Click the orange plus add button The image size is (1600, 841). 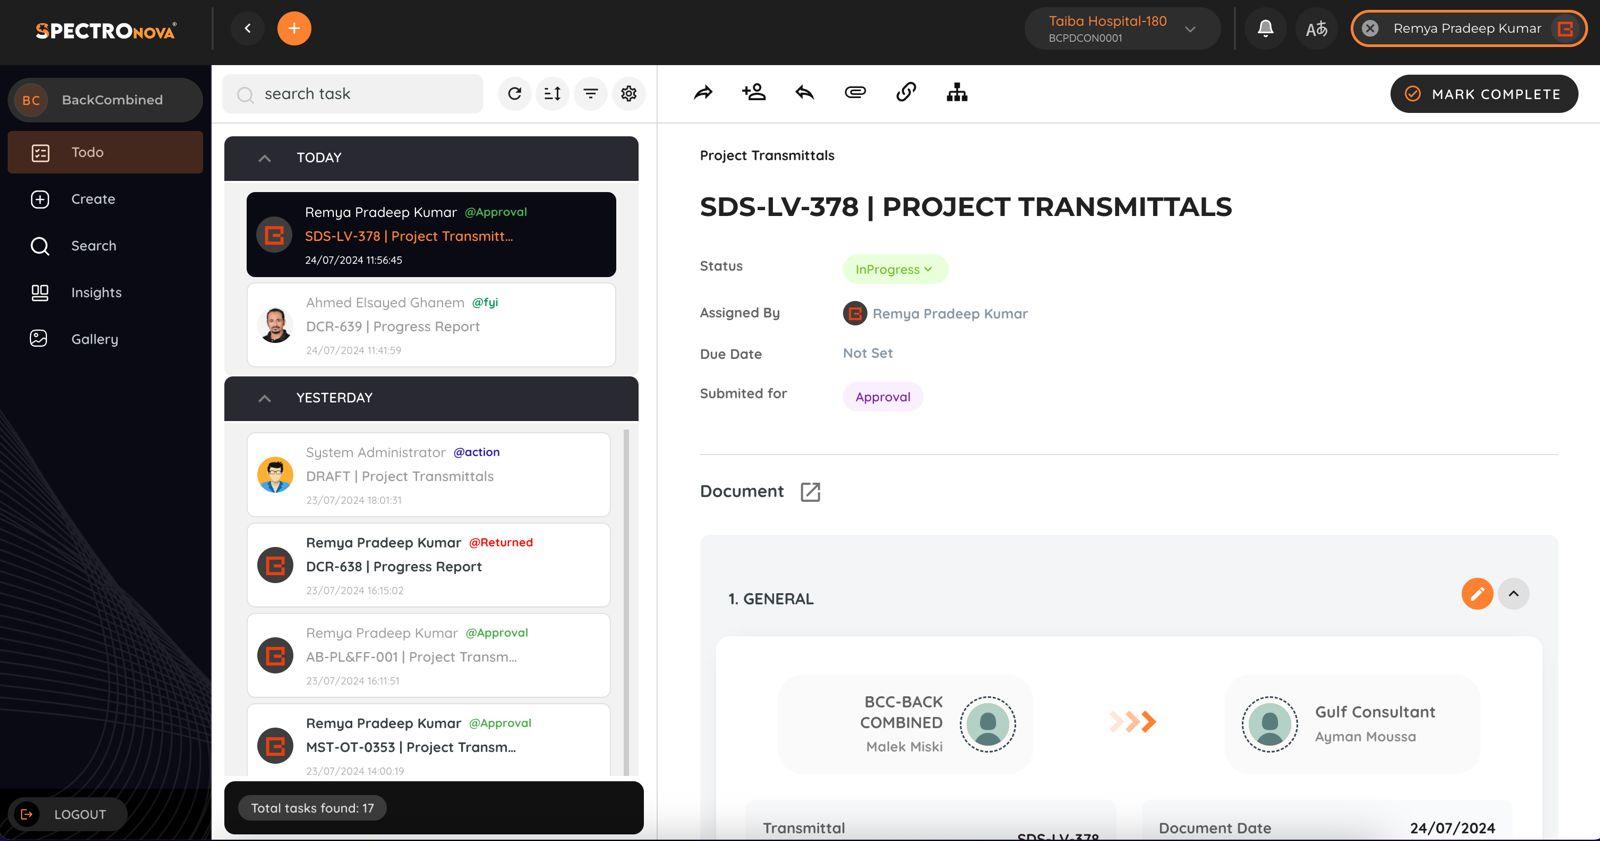click(294, 28)
